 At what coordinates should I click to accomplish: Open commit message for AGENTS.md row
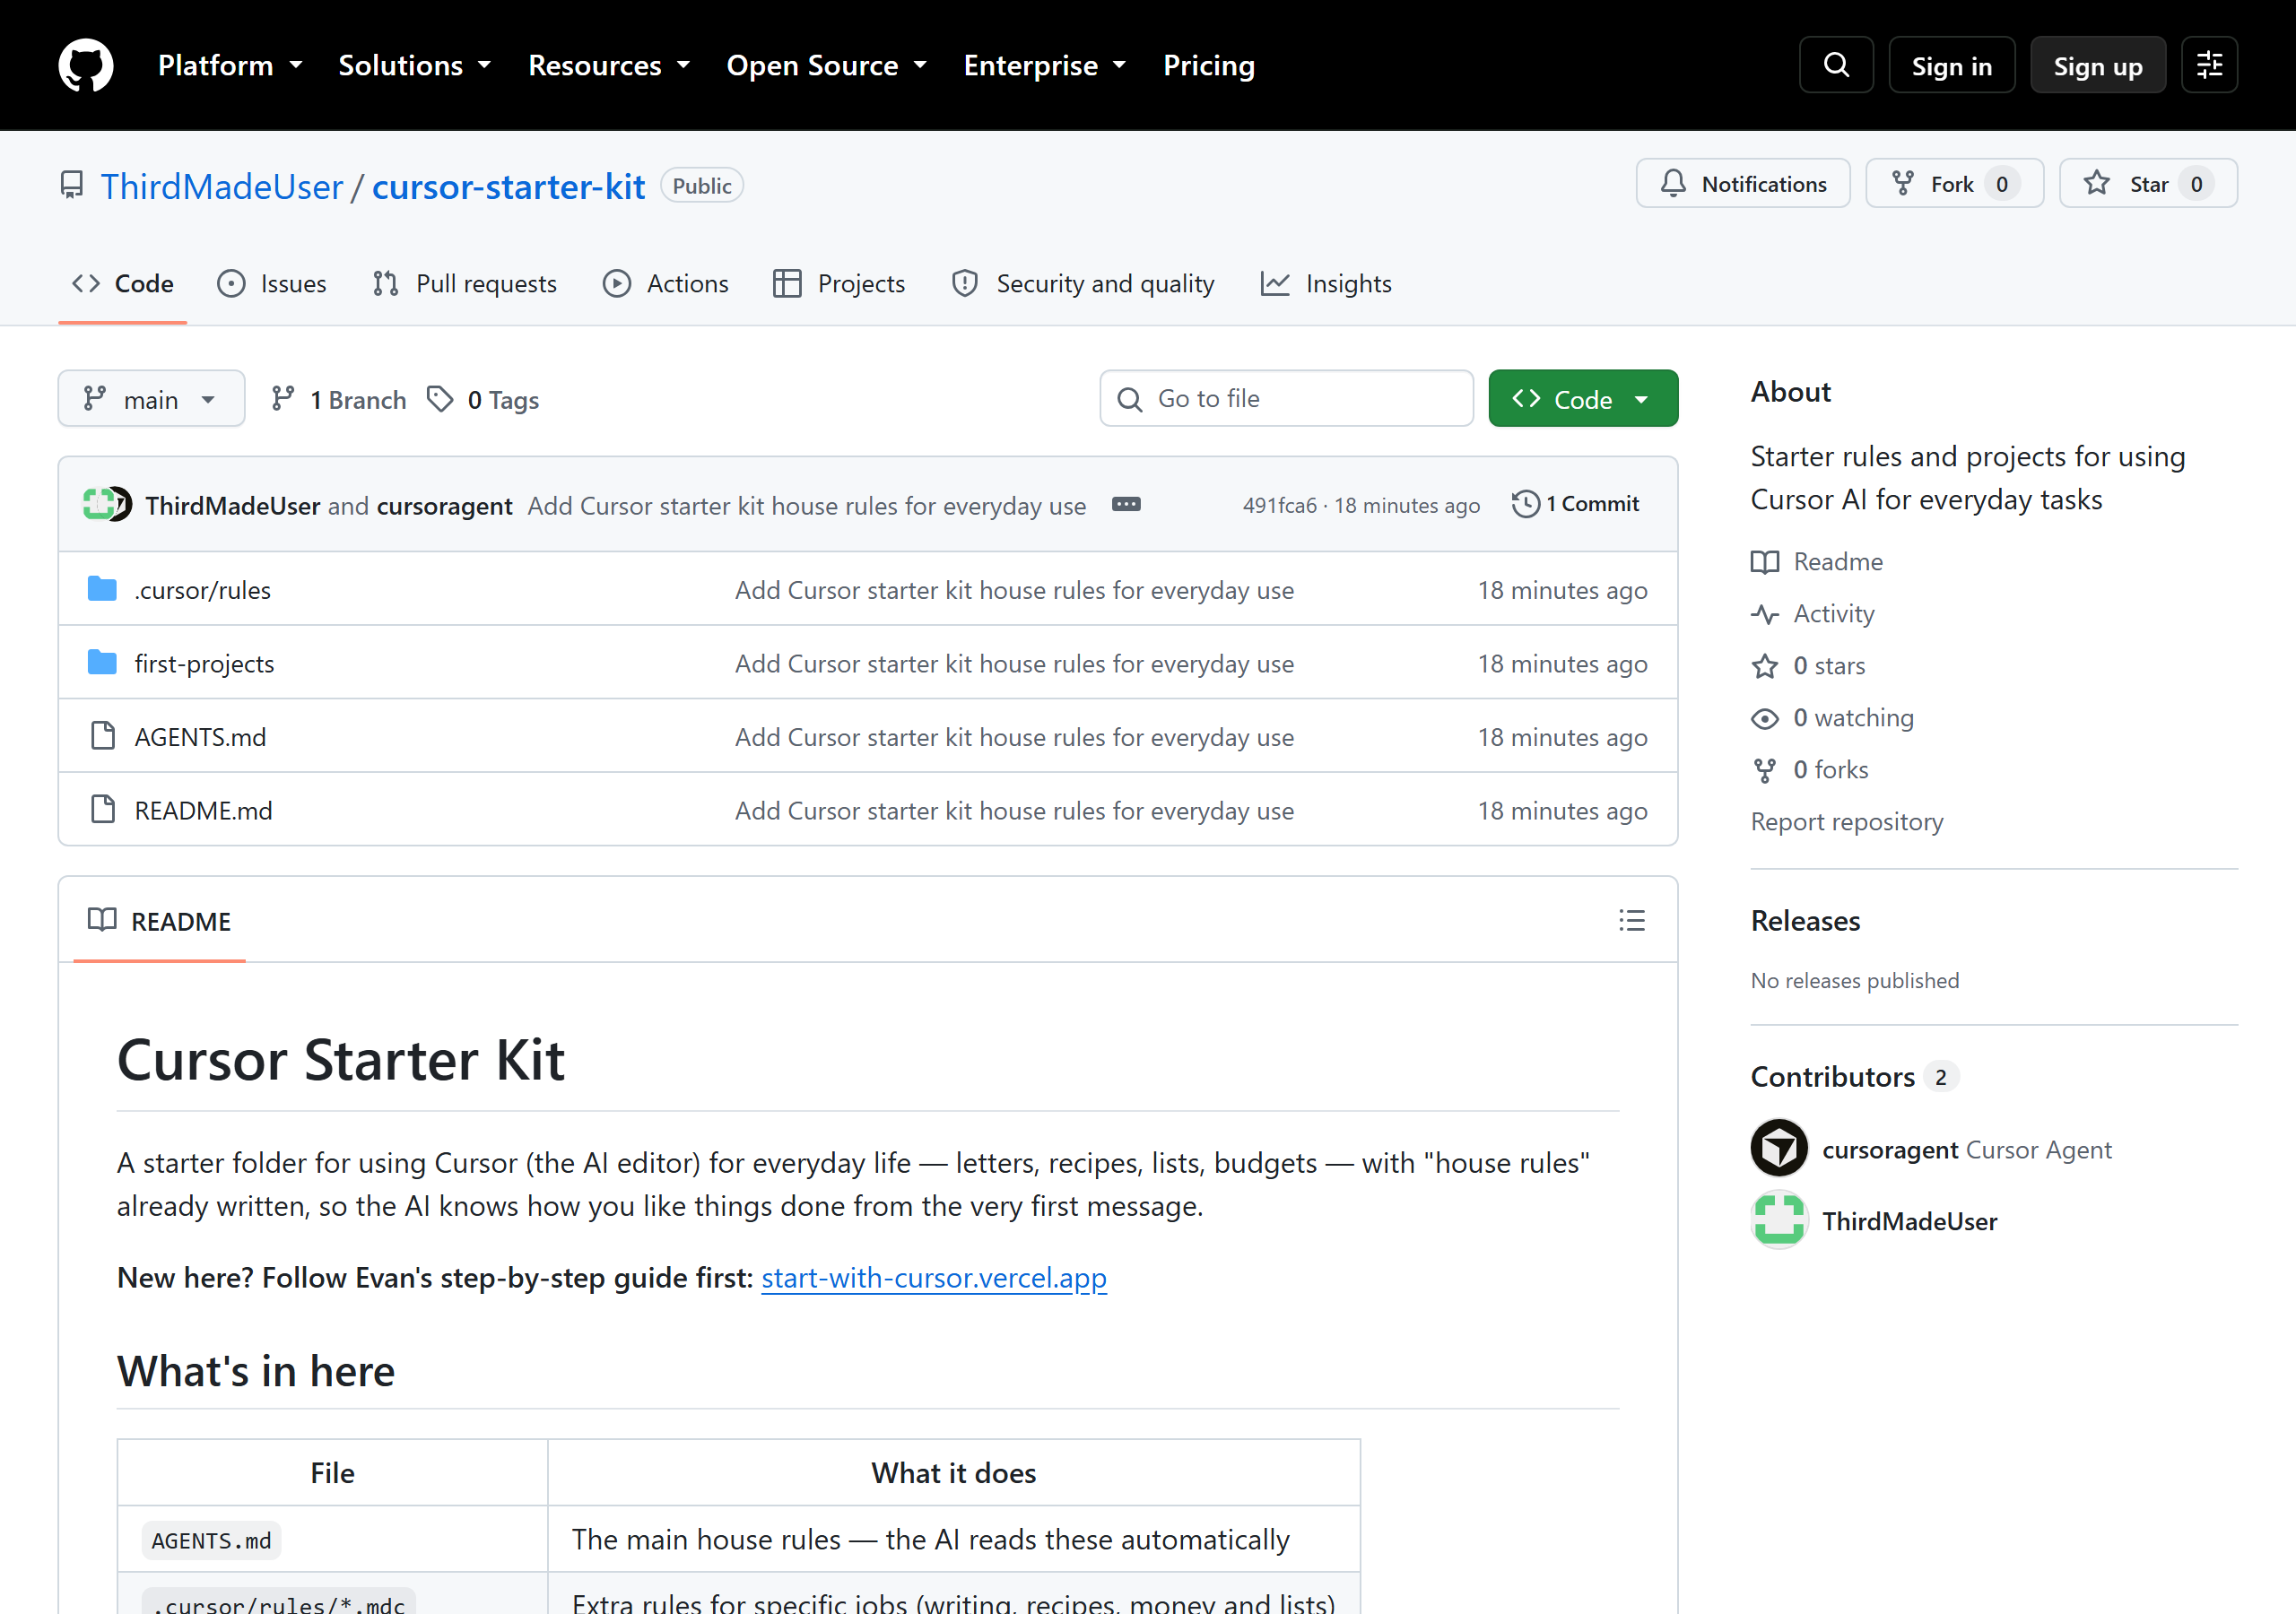click(1014, 737)
